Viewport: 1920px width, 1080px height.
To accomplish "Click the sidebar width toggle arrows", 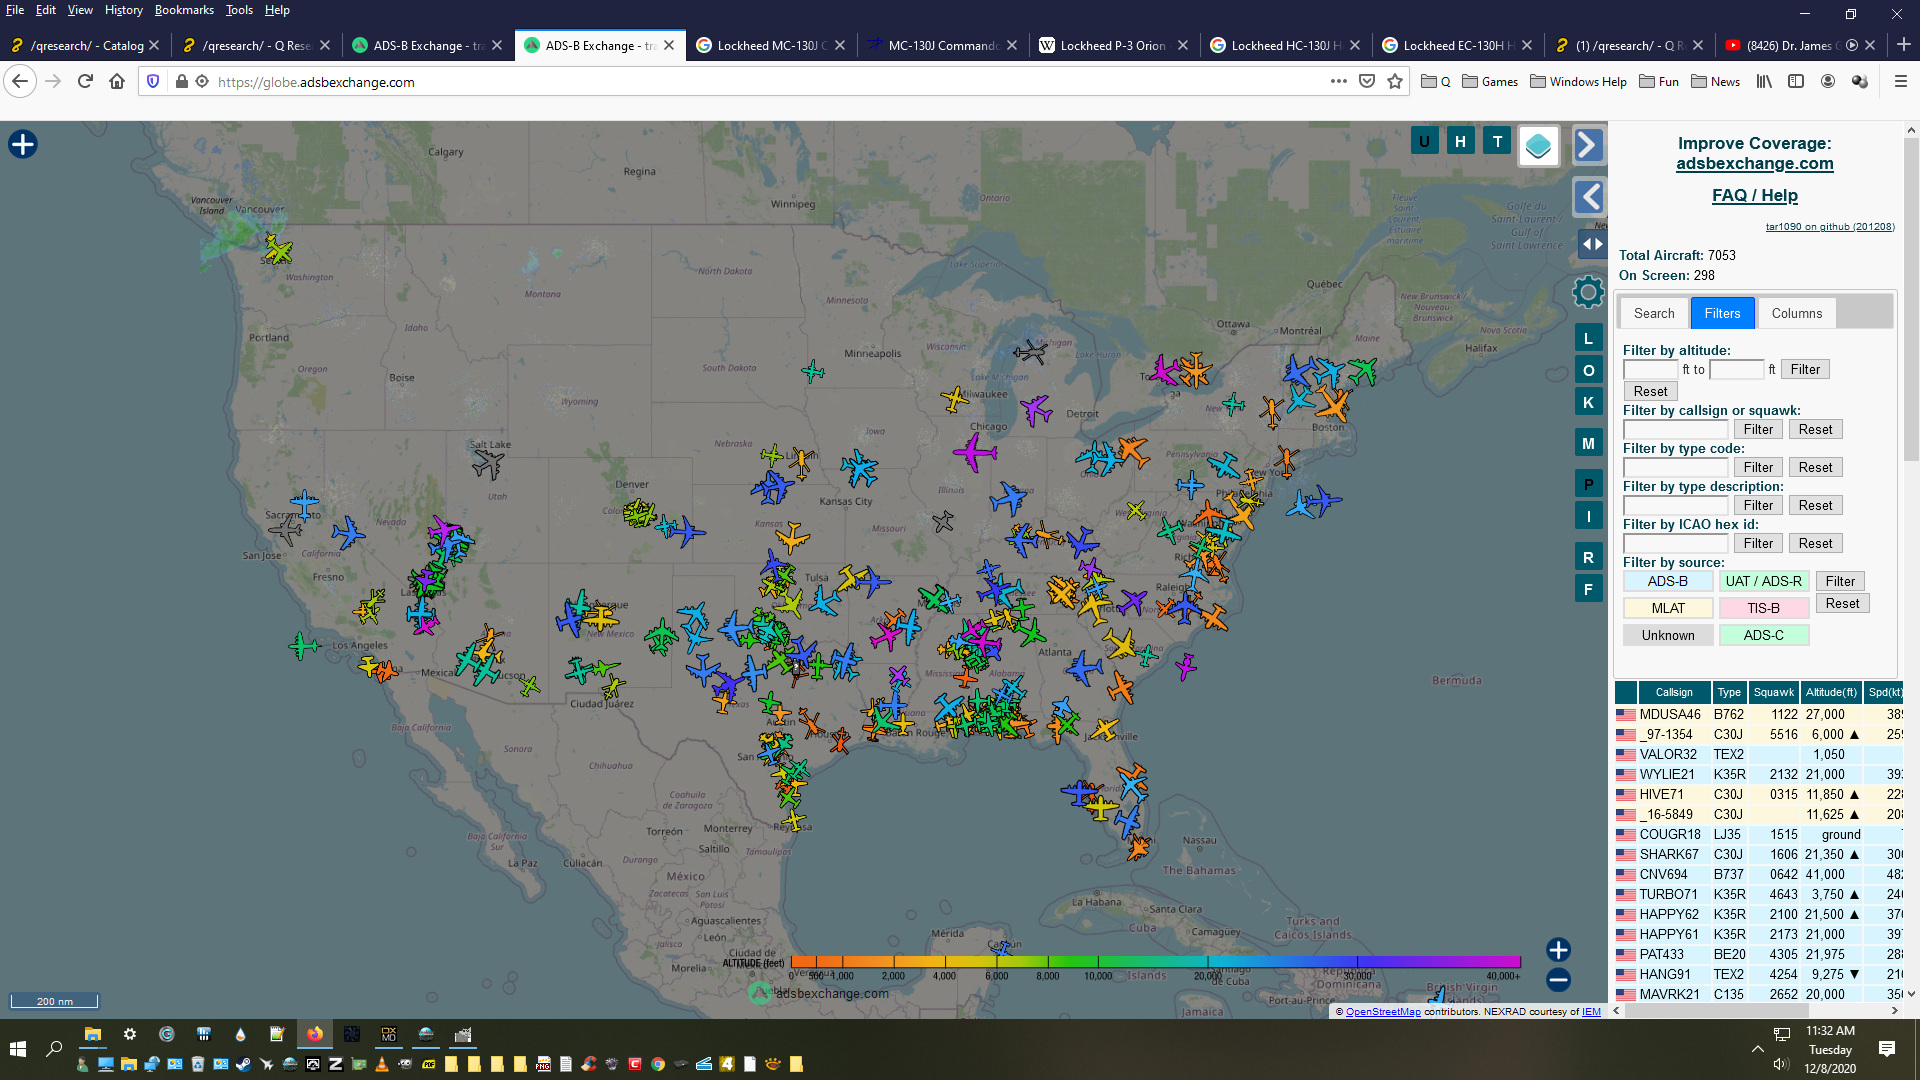I will point(1591,244).
